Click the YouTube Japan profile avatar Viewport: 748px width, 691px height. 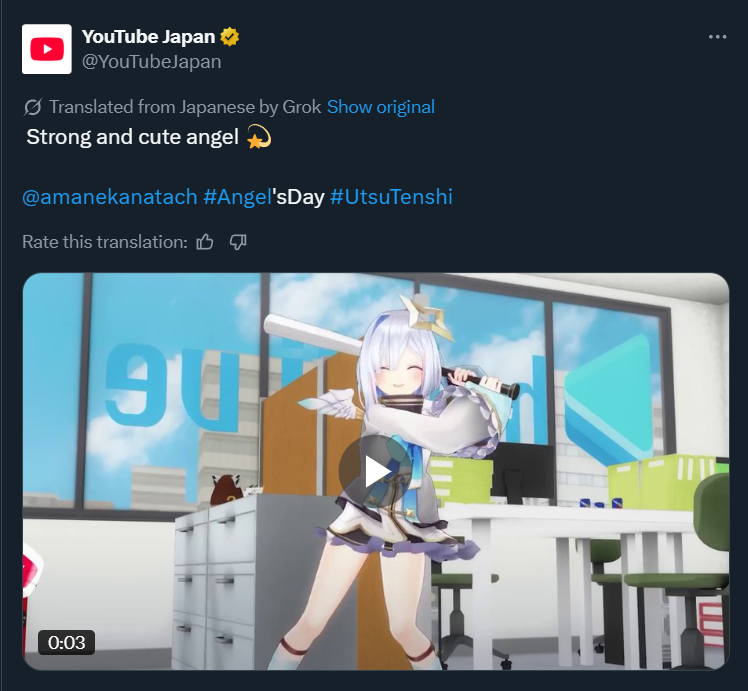tap(47, 49)
